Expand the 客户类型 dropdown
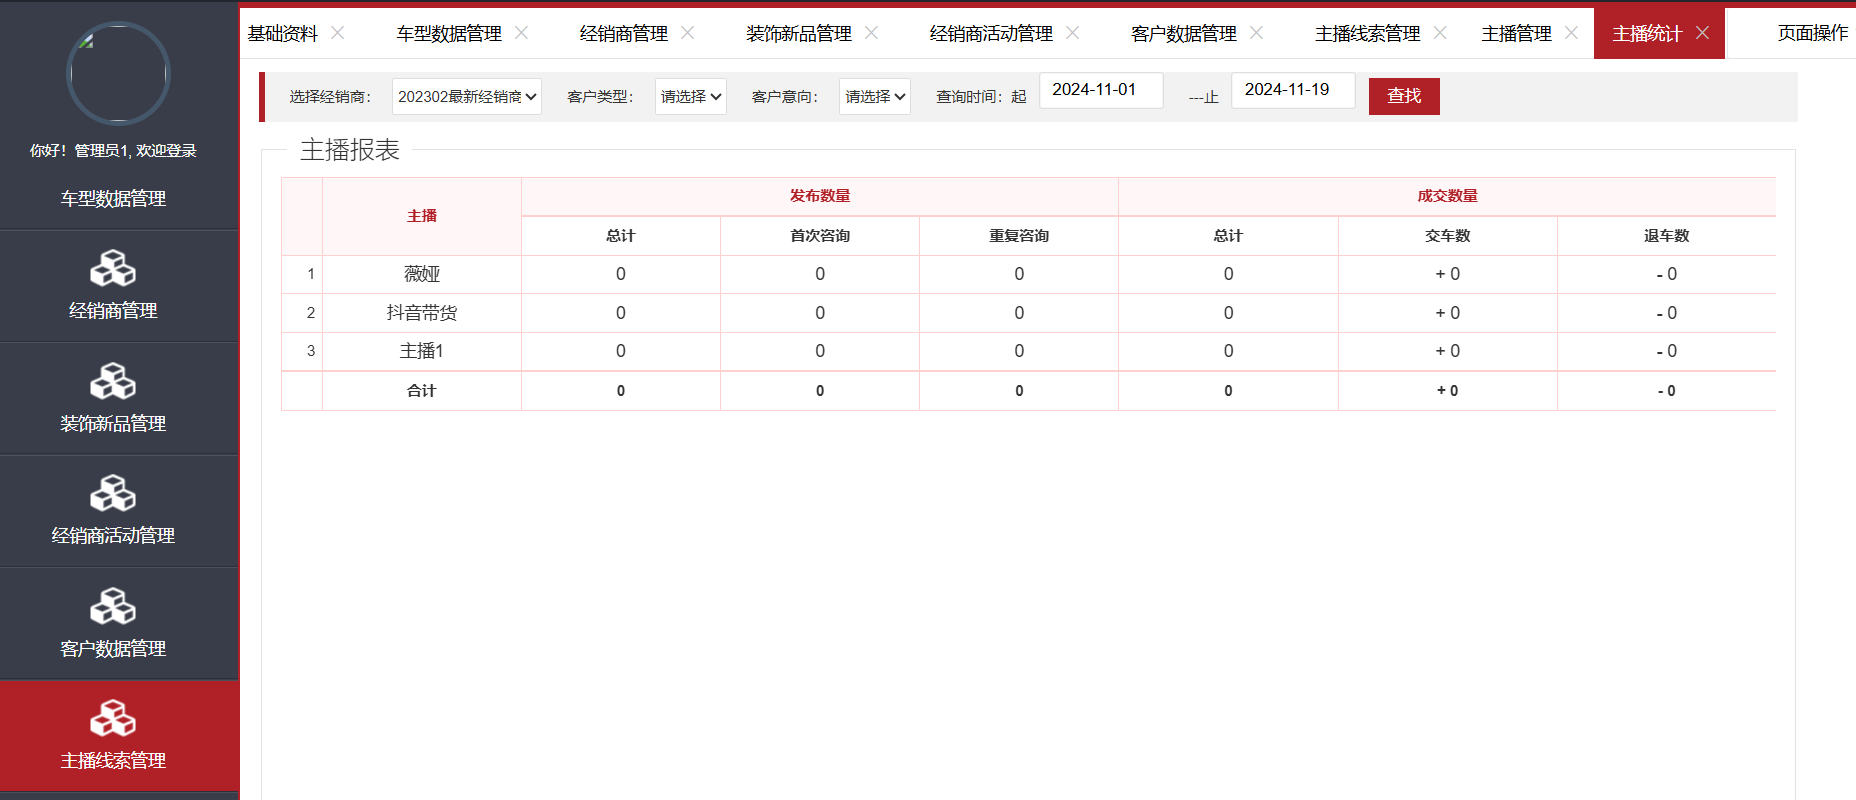 point(690,97)
